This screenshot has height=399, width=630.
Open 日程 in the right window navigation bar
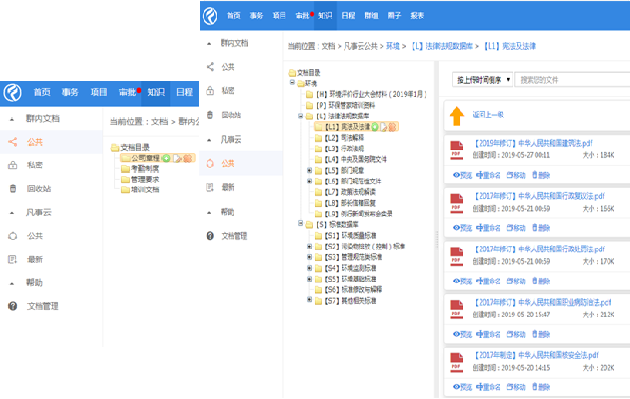348,16
